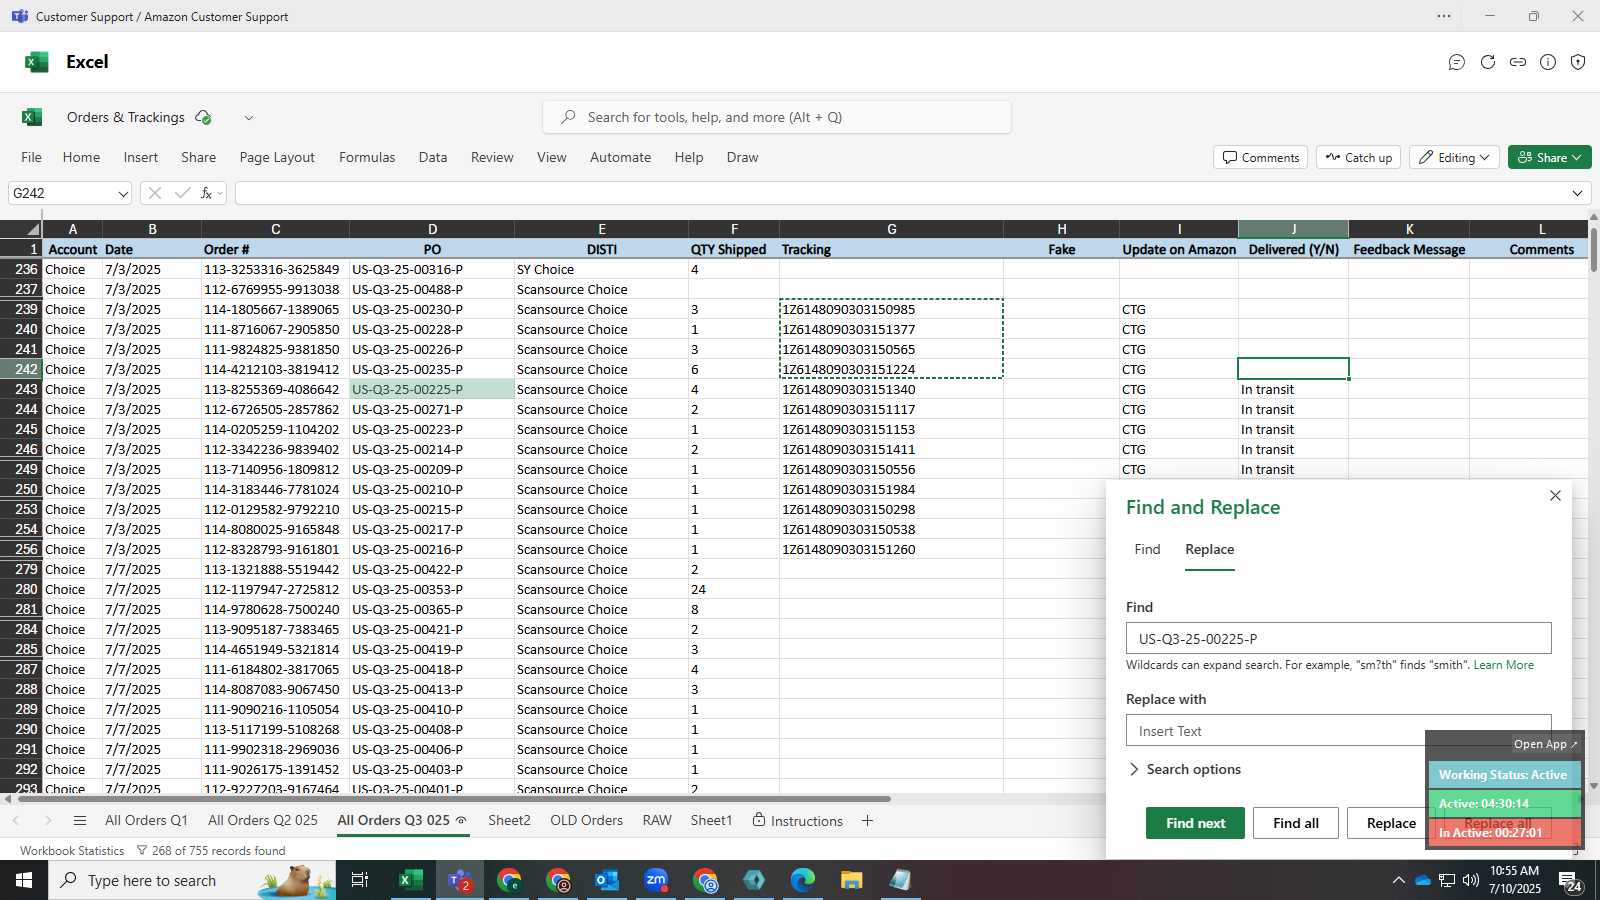
Task: Click the horizontal scrollbar thumb
Action: [452, 799]
